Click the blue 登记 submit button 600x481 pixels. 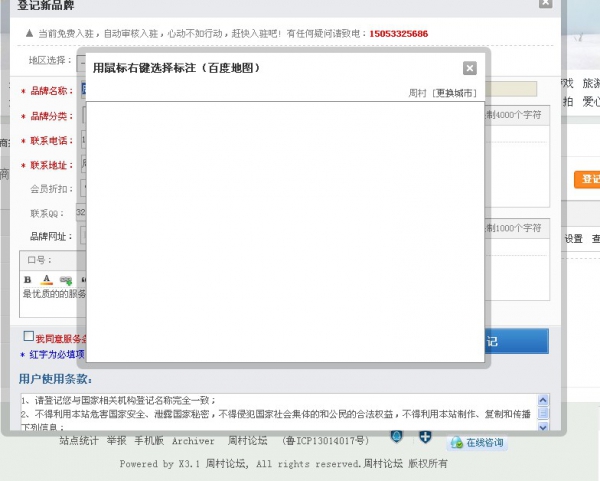click(517, 341)
